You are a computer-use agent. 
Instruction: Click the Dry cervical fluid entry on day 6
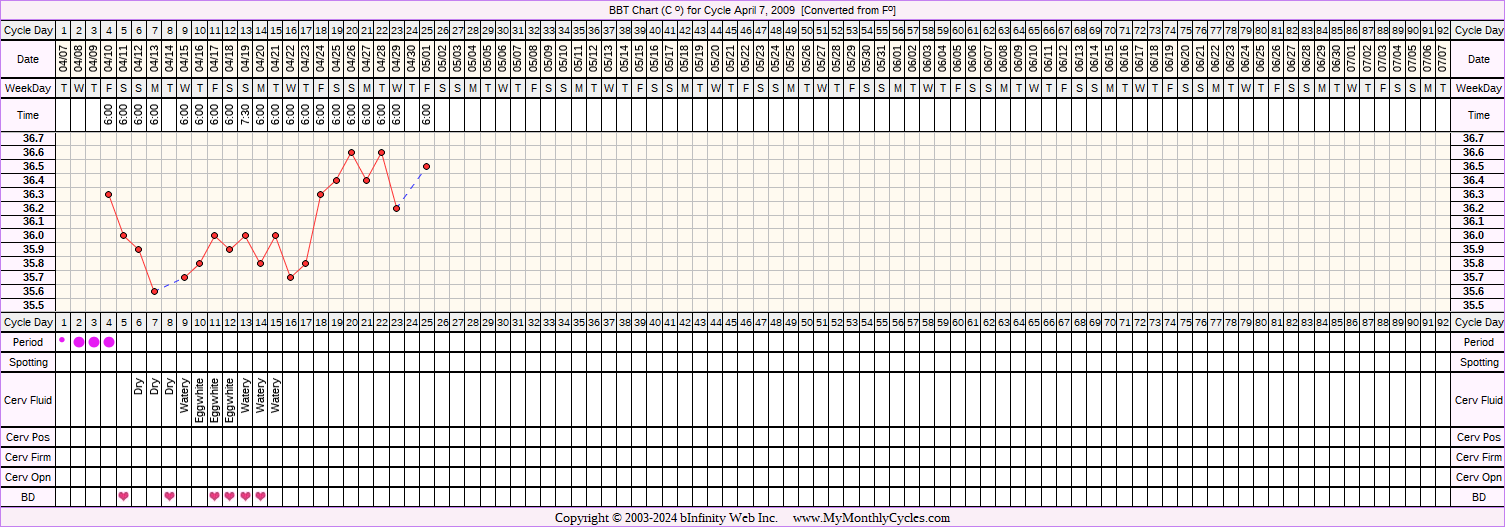139,385
